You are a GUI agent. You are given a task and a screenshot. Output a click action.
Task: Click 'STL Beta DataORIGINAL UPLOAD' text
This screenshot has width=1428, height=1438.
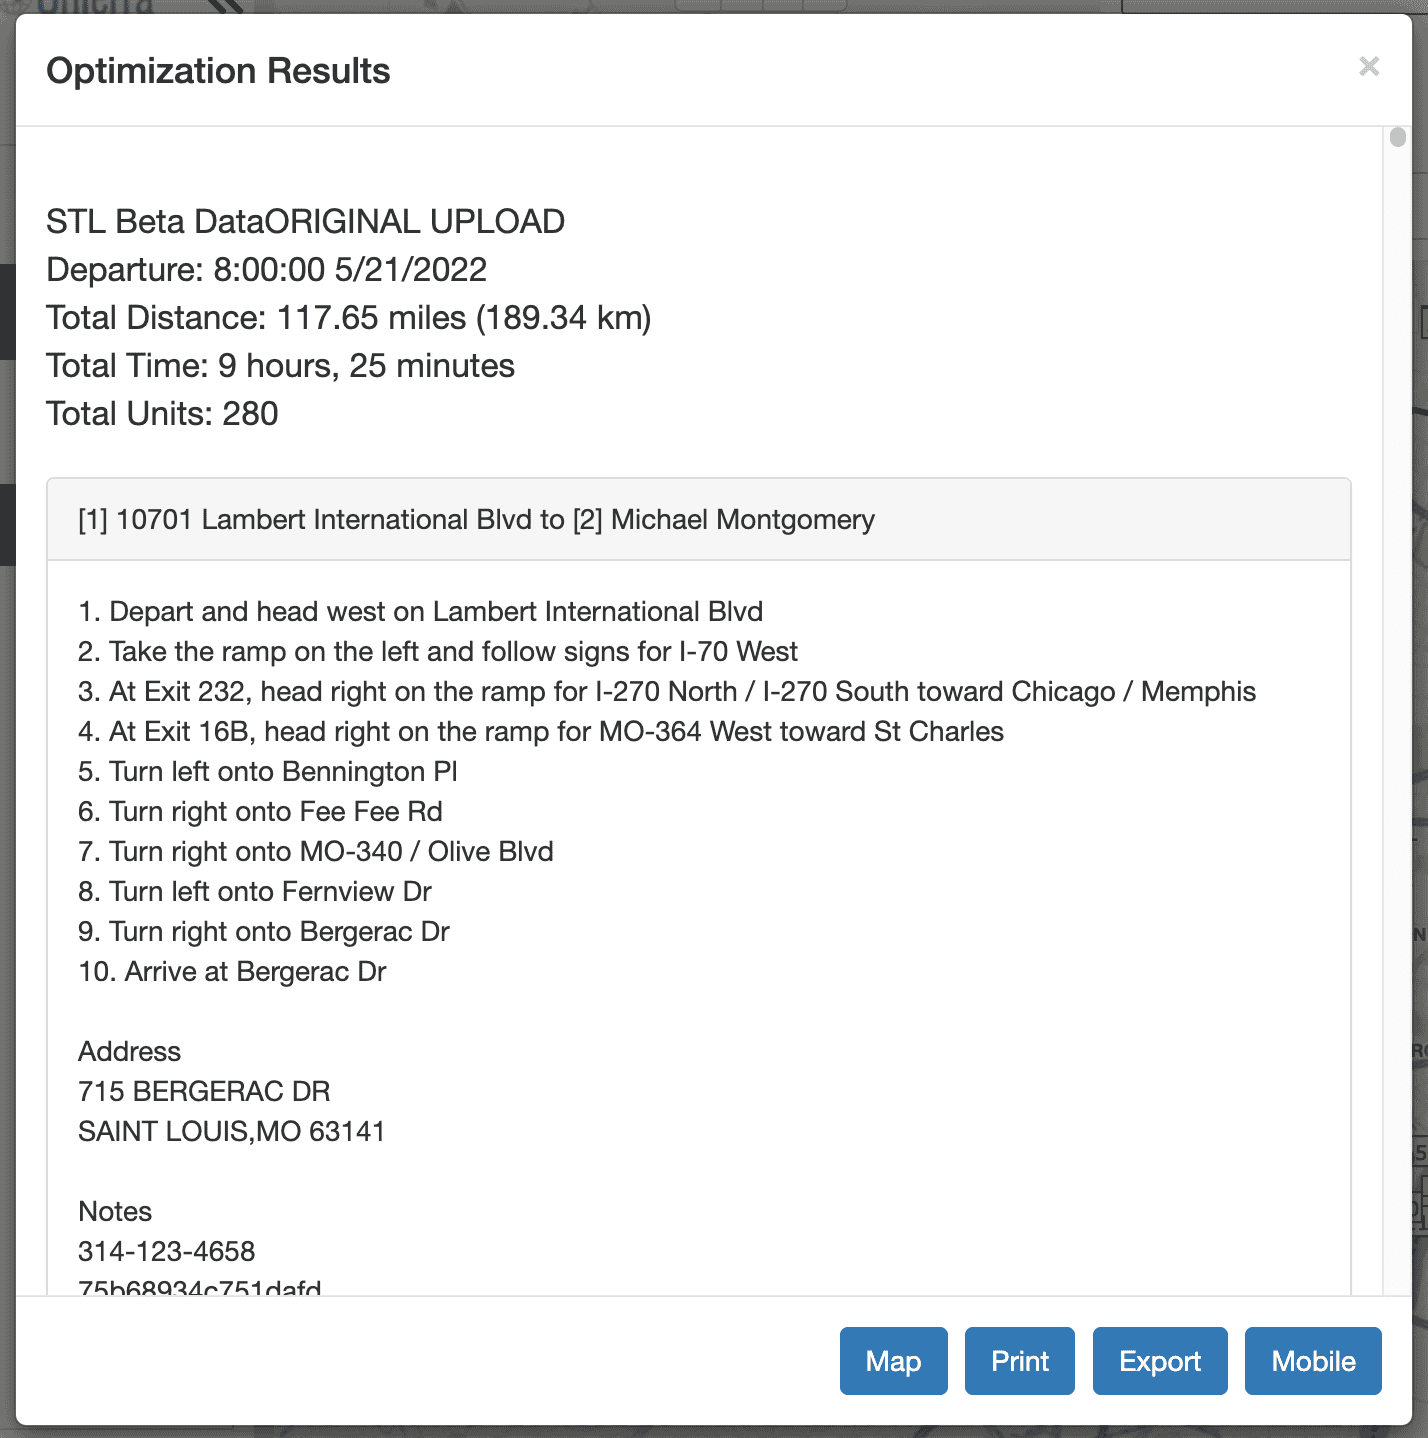(306, 221)
